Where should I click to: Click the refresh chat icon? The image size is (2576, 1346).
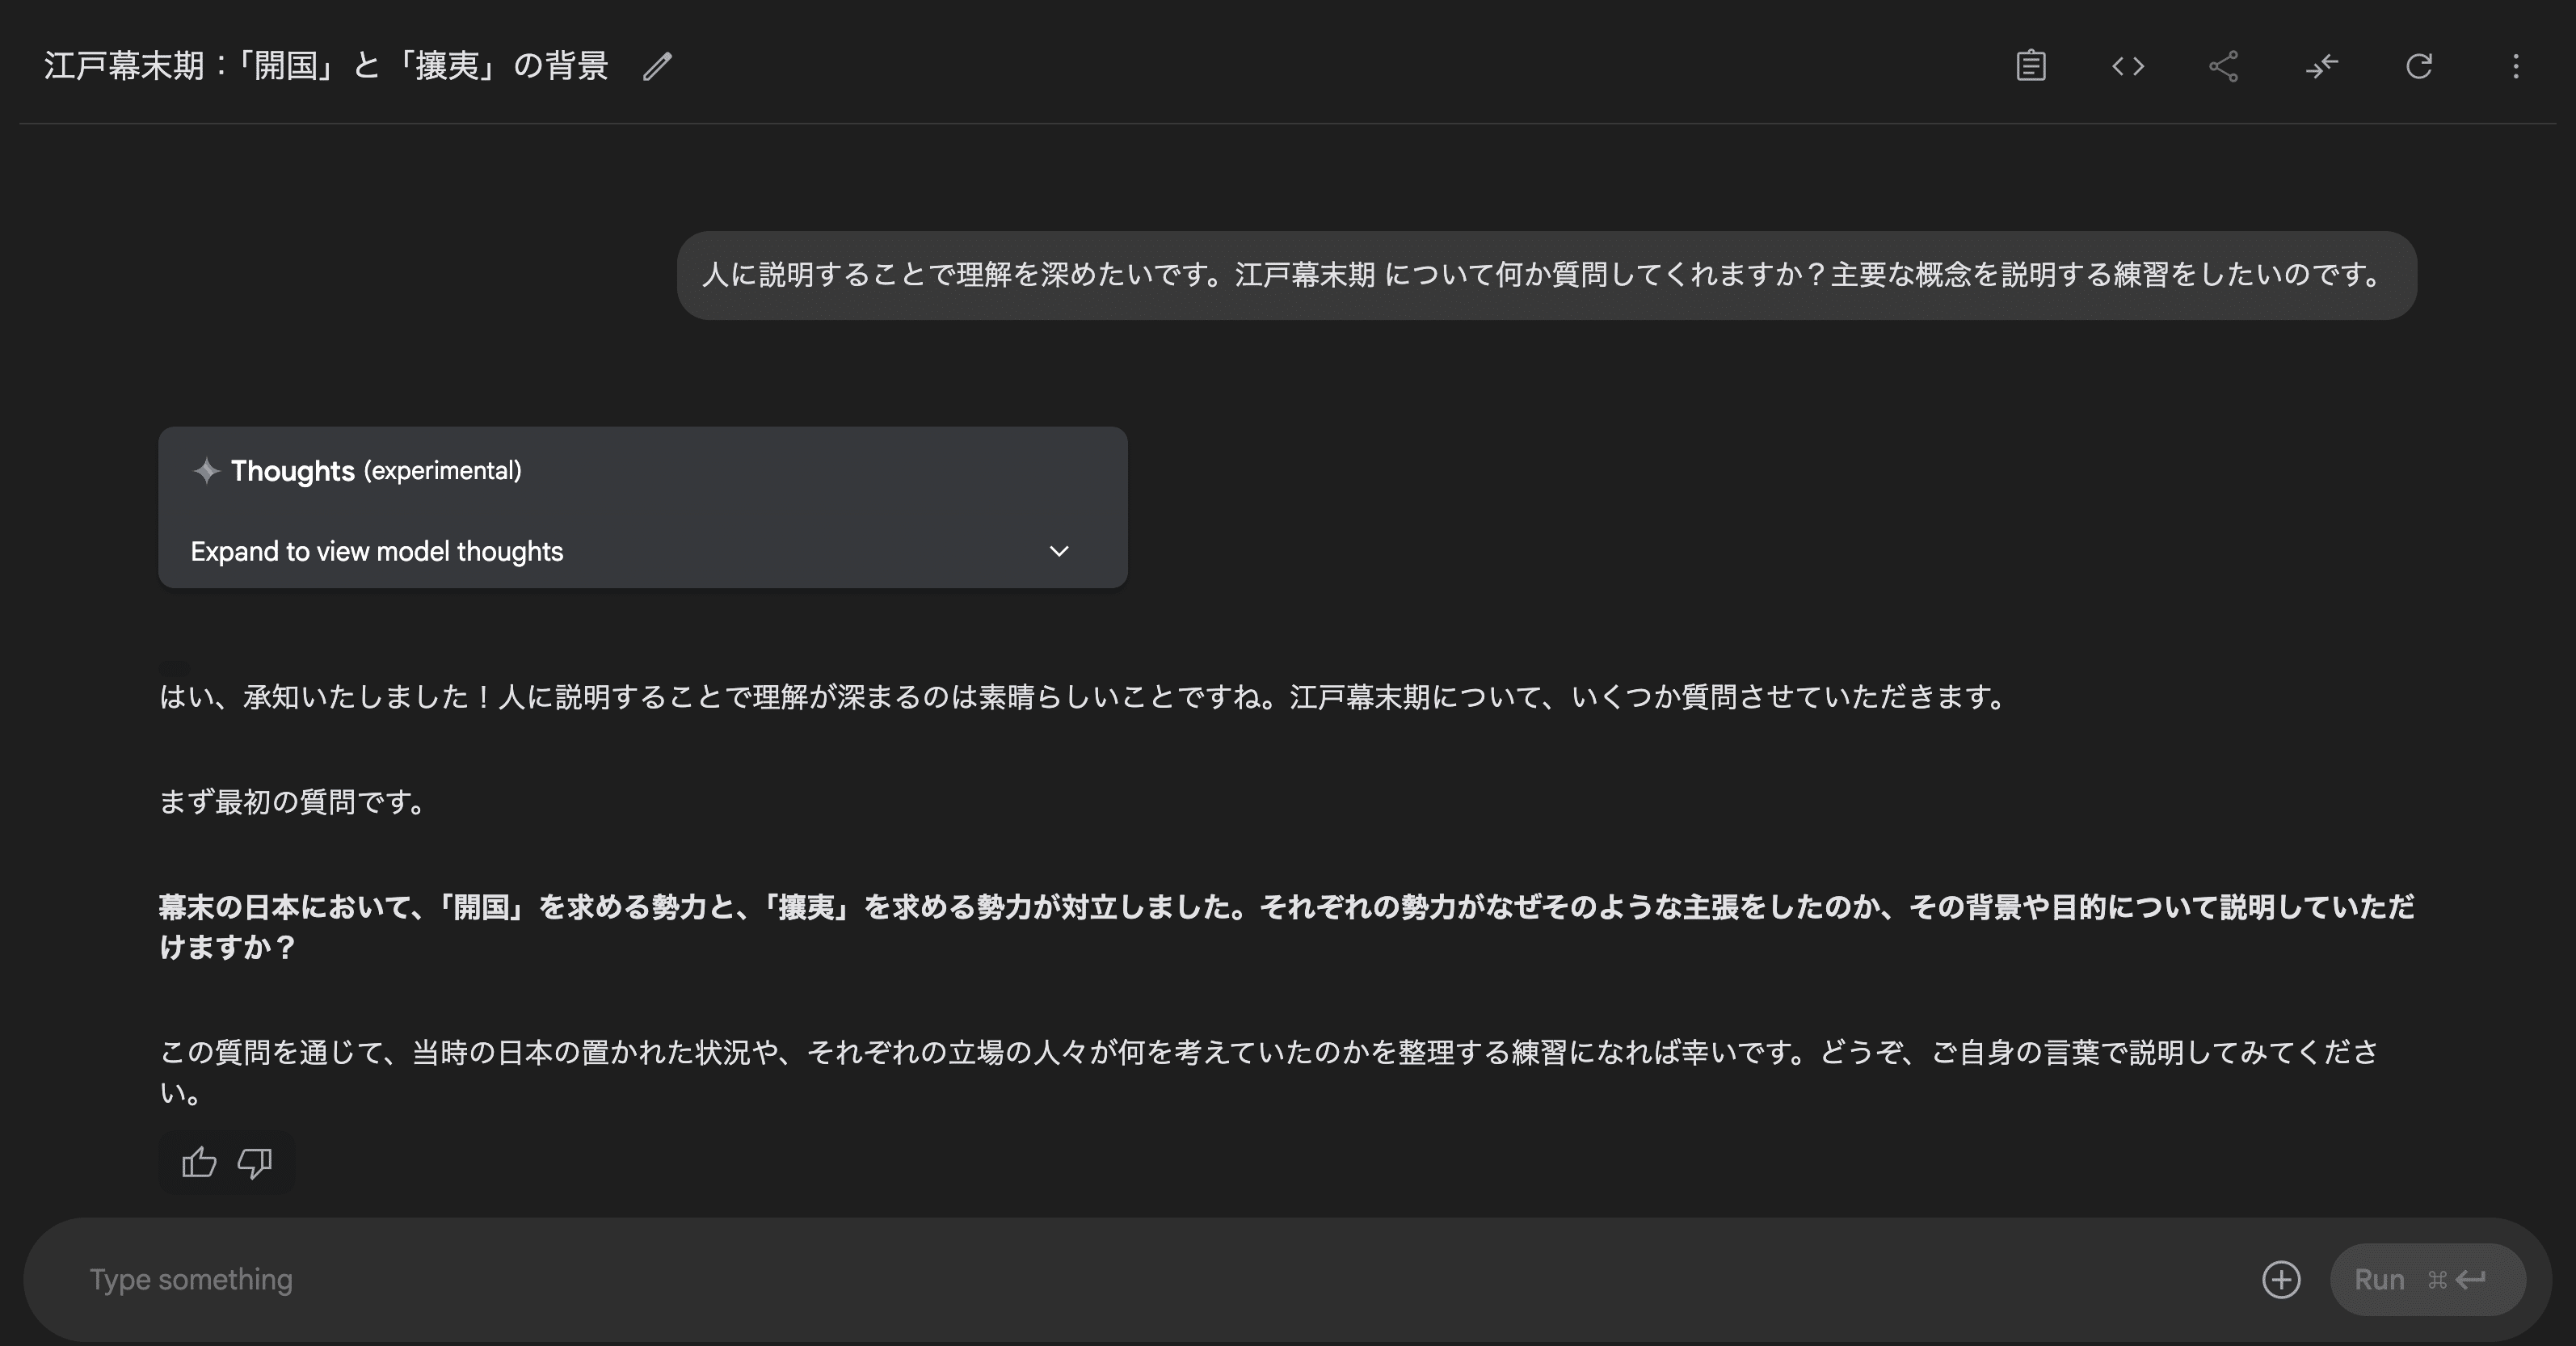(x=2418, y=66)
